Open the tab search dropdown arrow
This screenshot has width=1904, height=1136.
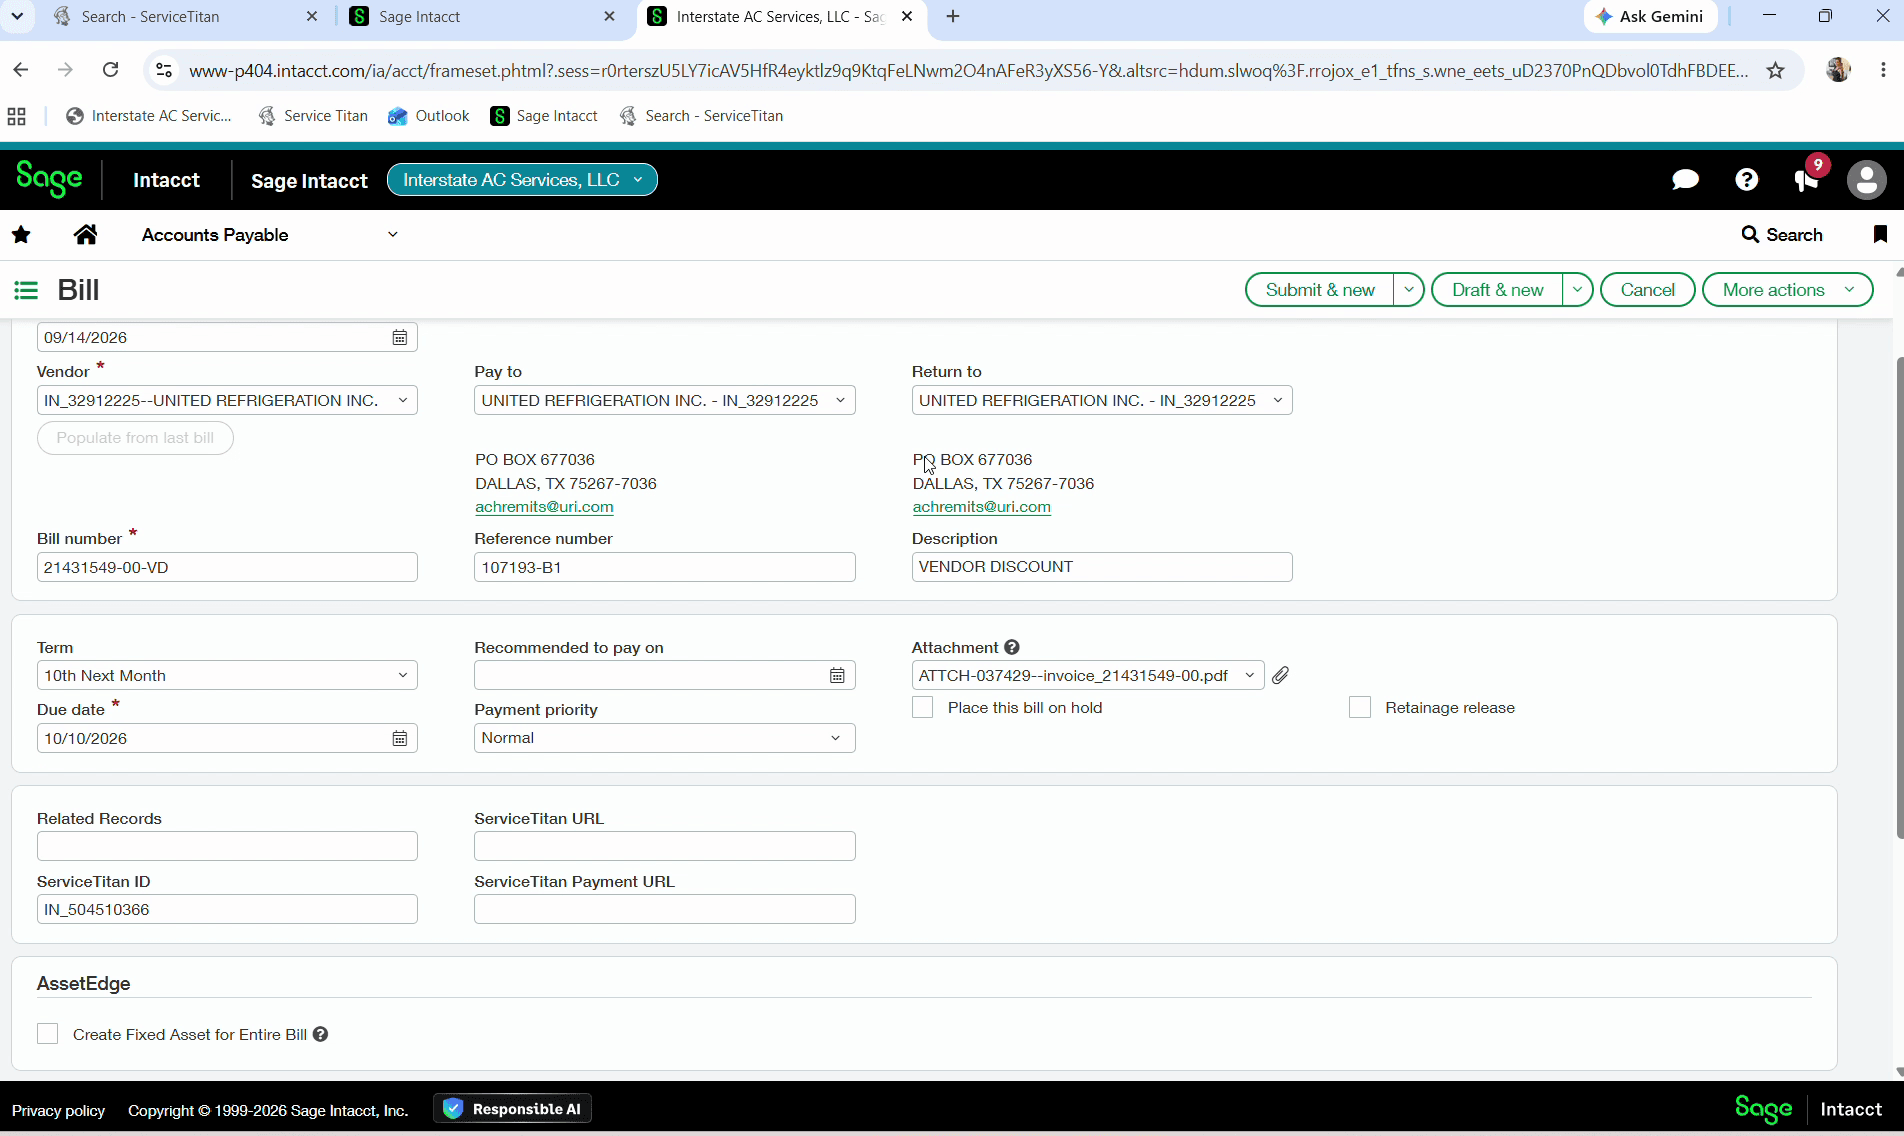[17, 16]
